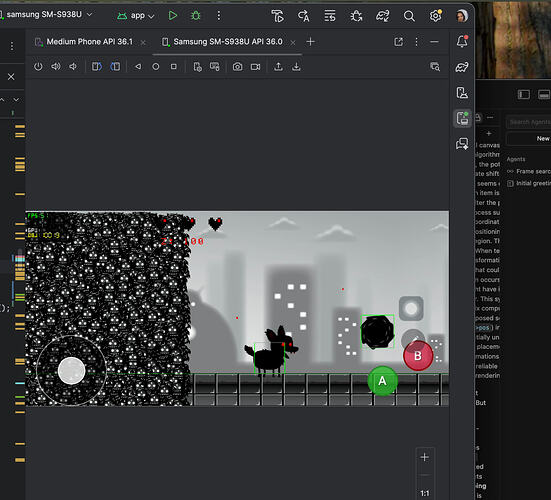The width and height of the screenshot is (551, 500).
Task: Tap the device Home navigation button
Action: point(156,66)
